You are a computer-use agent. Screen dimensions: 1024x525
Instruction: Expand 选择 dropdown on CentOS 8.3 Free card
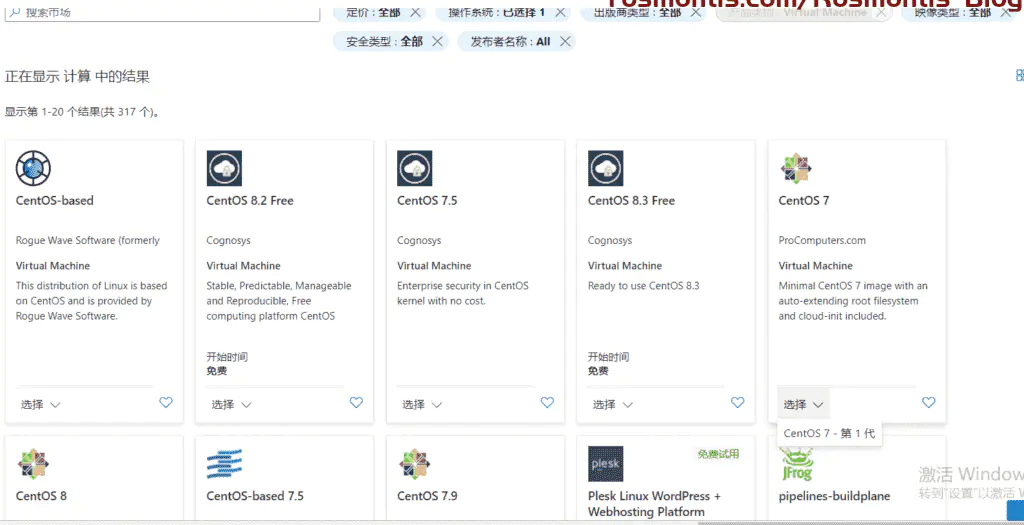613,404
